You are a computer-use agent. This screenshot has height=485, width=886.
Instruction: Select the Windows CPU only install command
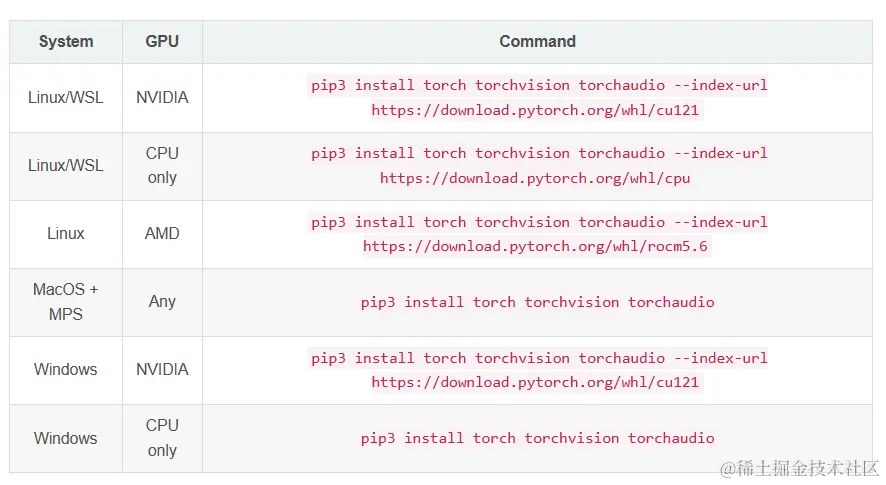[537, 439]
